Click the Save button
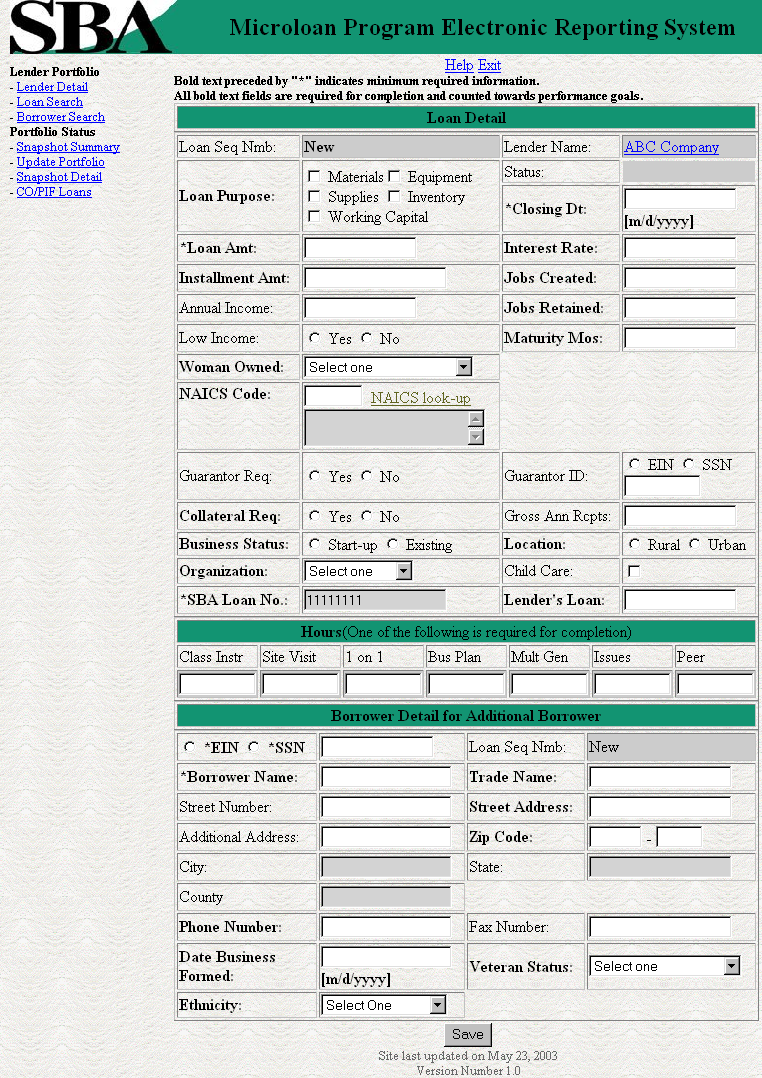The image size is (762, 1078). click(467, 1035)
